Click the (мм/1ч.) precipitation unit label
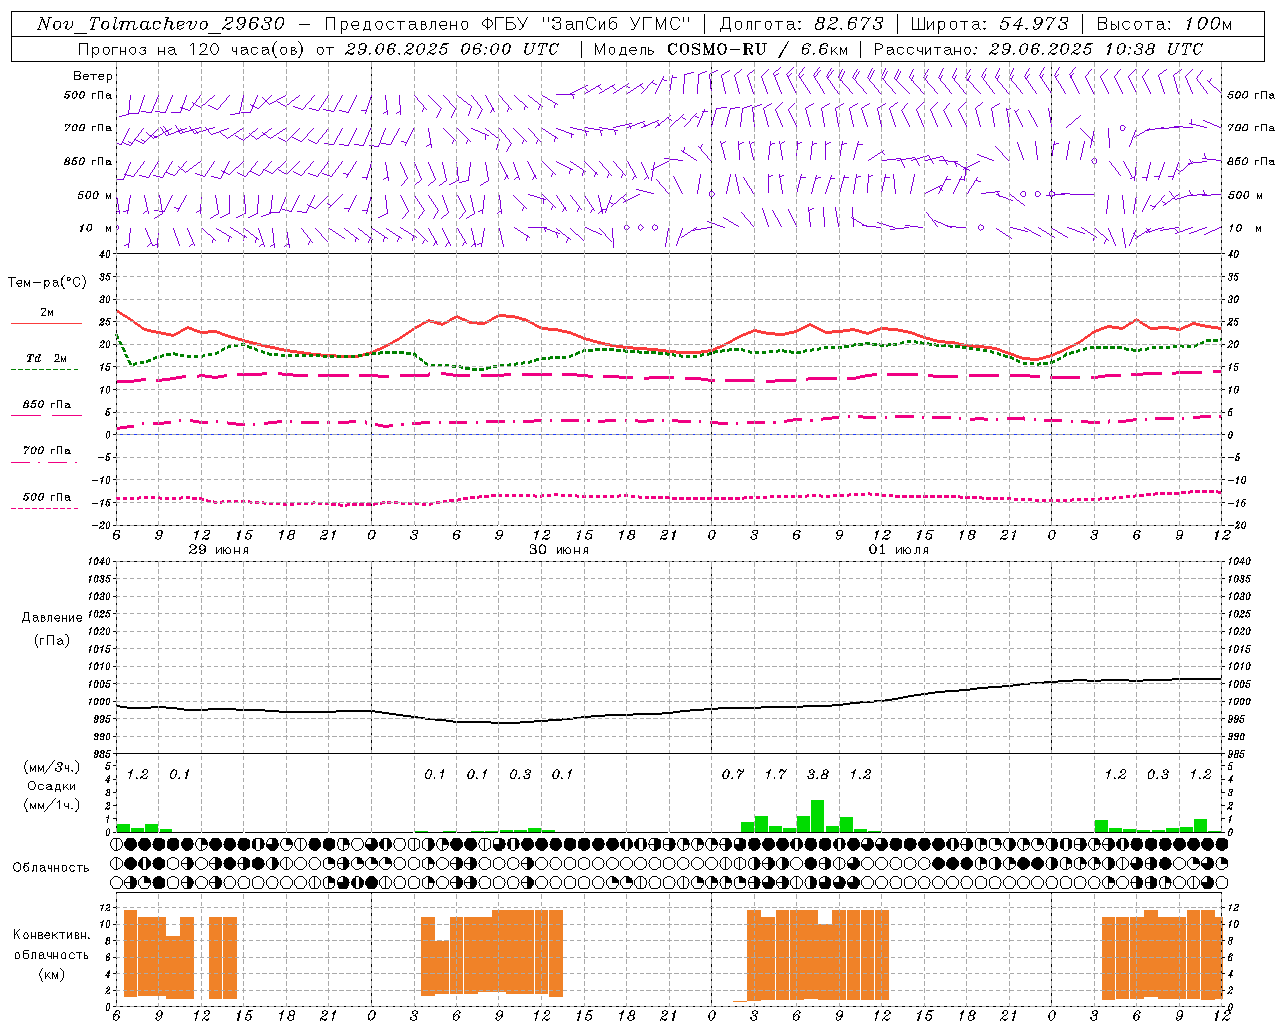 pyautogui.click(x=51, y=805)
